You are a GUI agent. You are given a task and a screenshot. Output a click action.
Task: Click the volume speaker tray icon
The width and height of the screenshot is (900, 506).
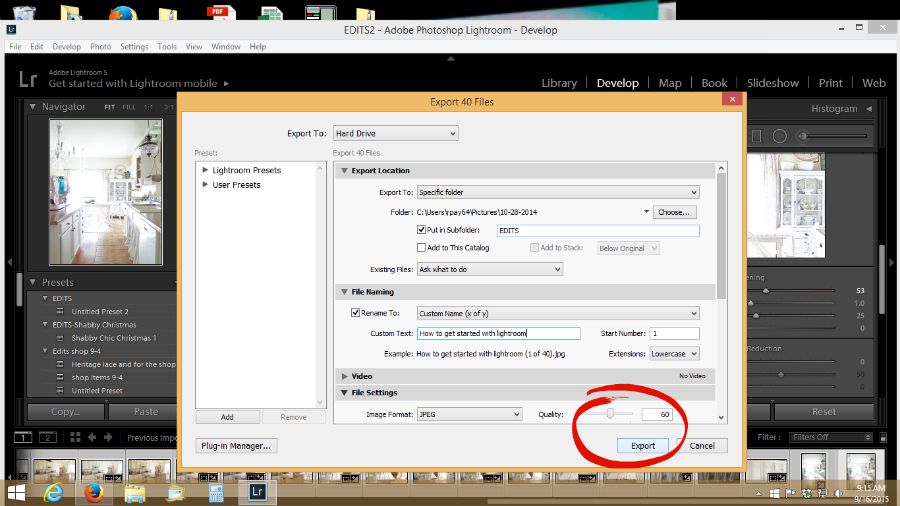point(838,493)
